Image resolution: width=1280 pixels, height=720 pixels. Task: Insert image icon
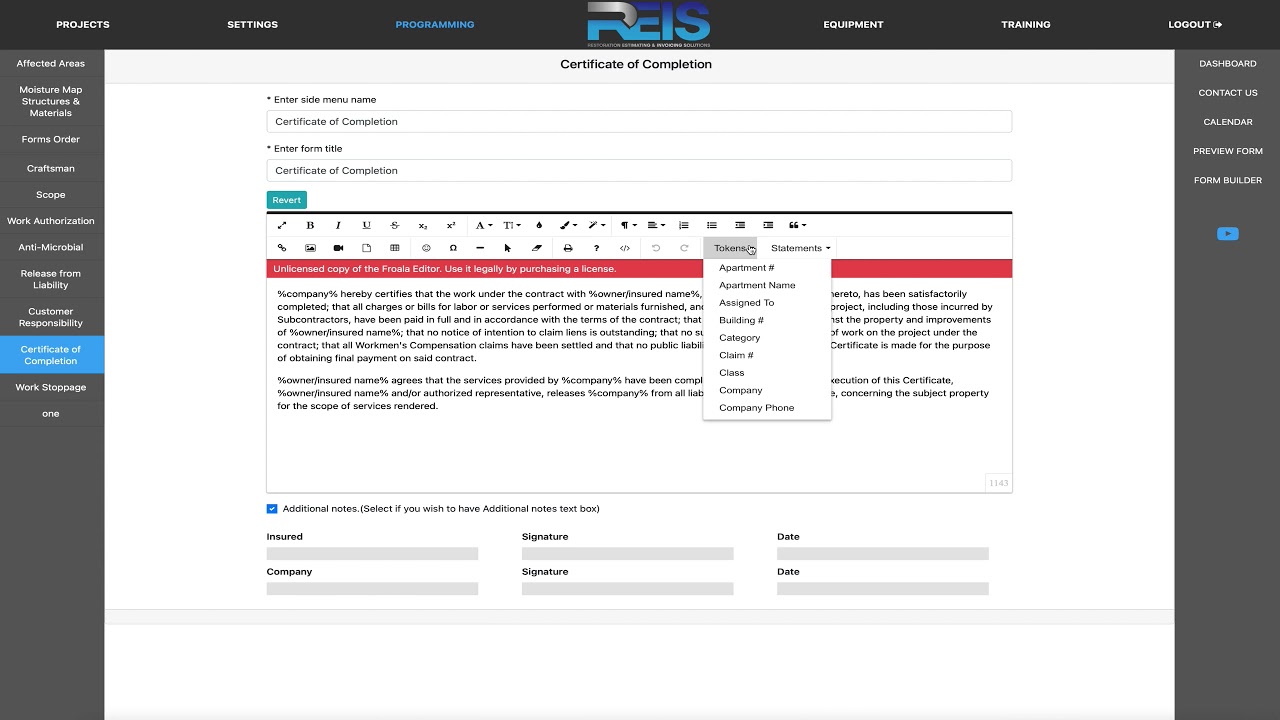[310, 248]
